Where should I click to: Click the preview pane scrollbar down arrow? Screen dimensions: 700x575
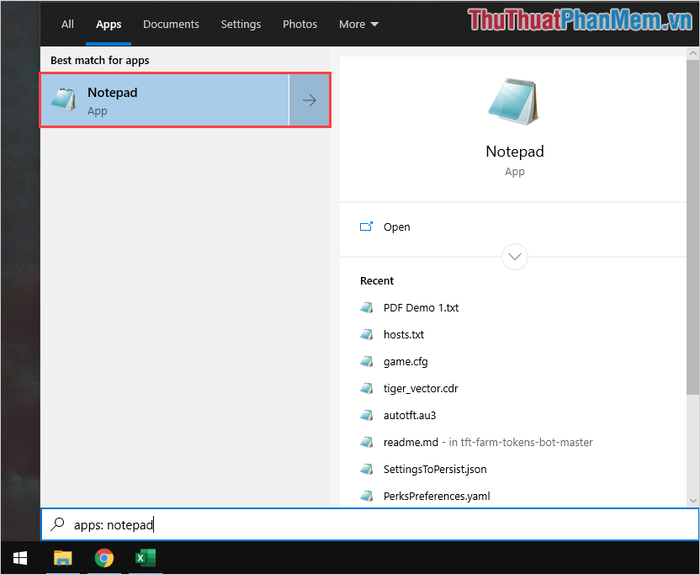(692, 500)
